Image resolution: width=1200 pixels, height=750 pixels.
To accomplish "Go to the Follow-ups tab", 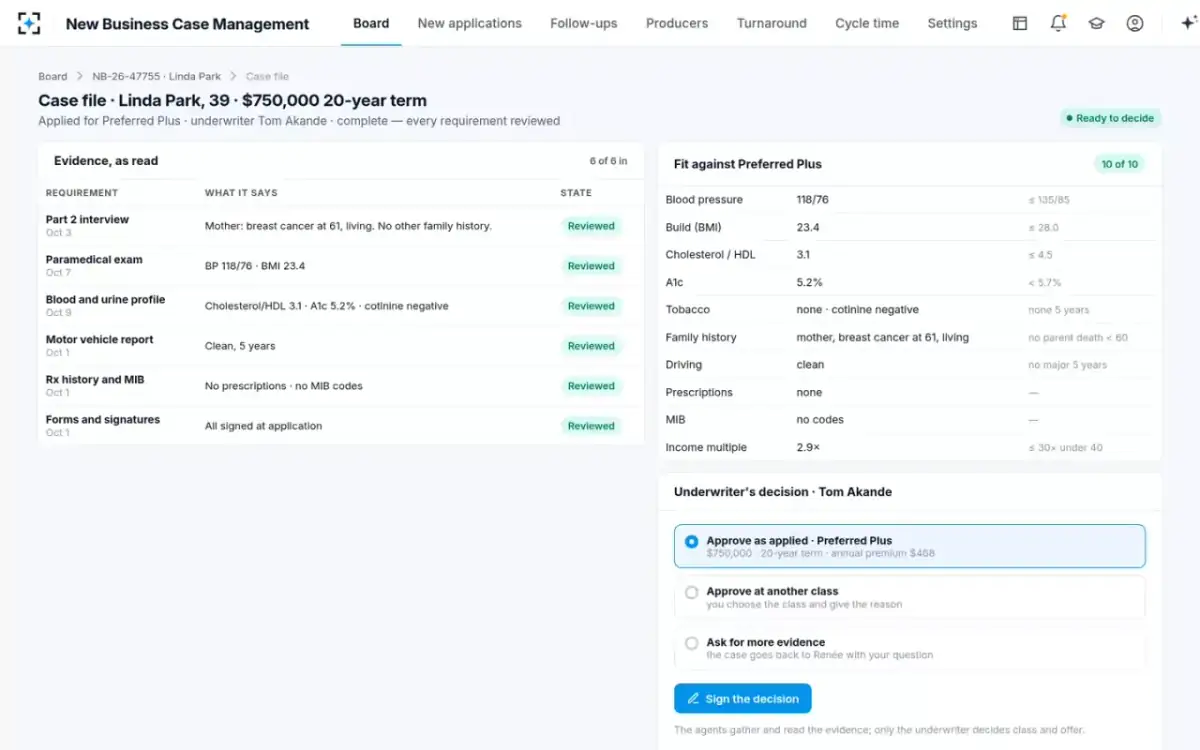I will coord(584,23).
